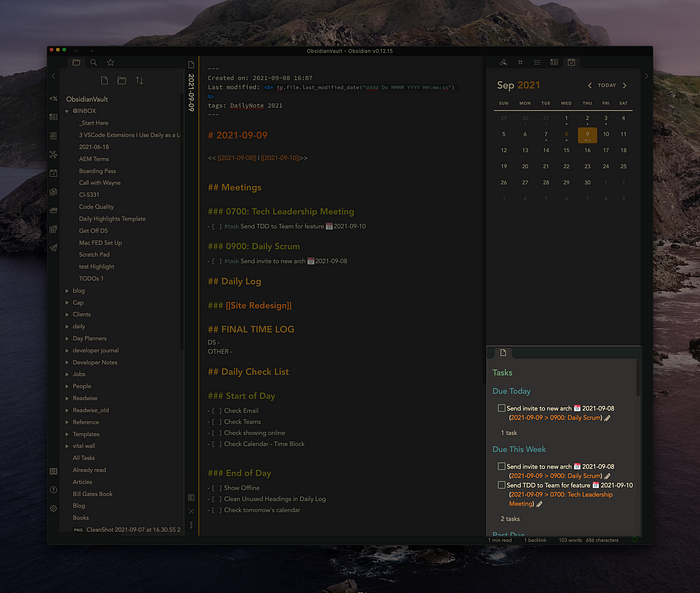The height and width of the screenshot is (593, 700).
Task: Collapse the left sidebar with the arrow
Action: point(54,76)
